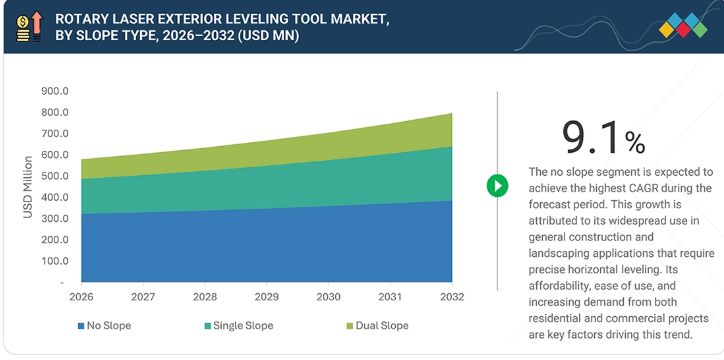The image size is (724, 360).
Task: Click the 9.1% CAGR figure
Action: point(603,138)
